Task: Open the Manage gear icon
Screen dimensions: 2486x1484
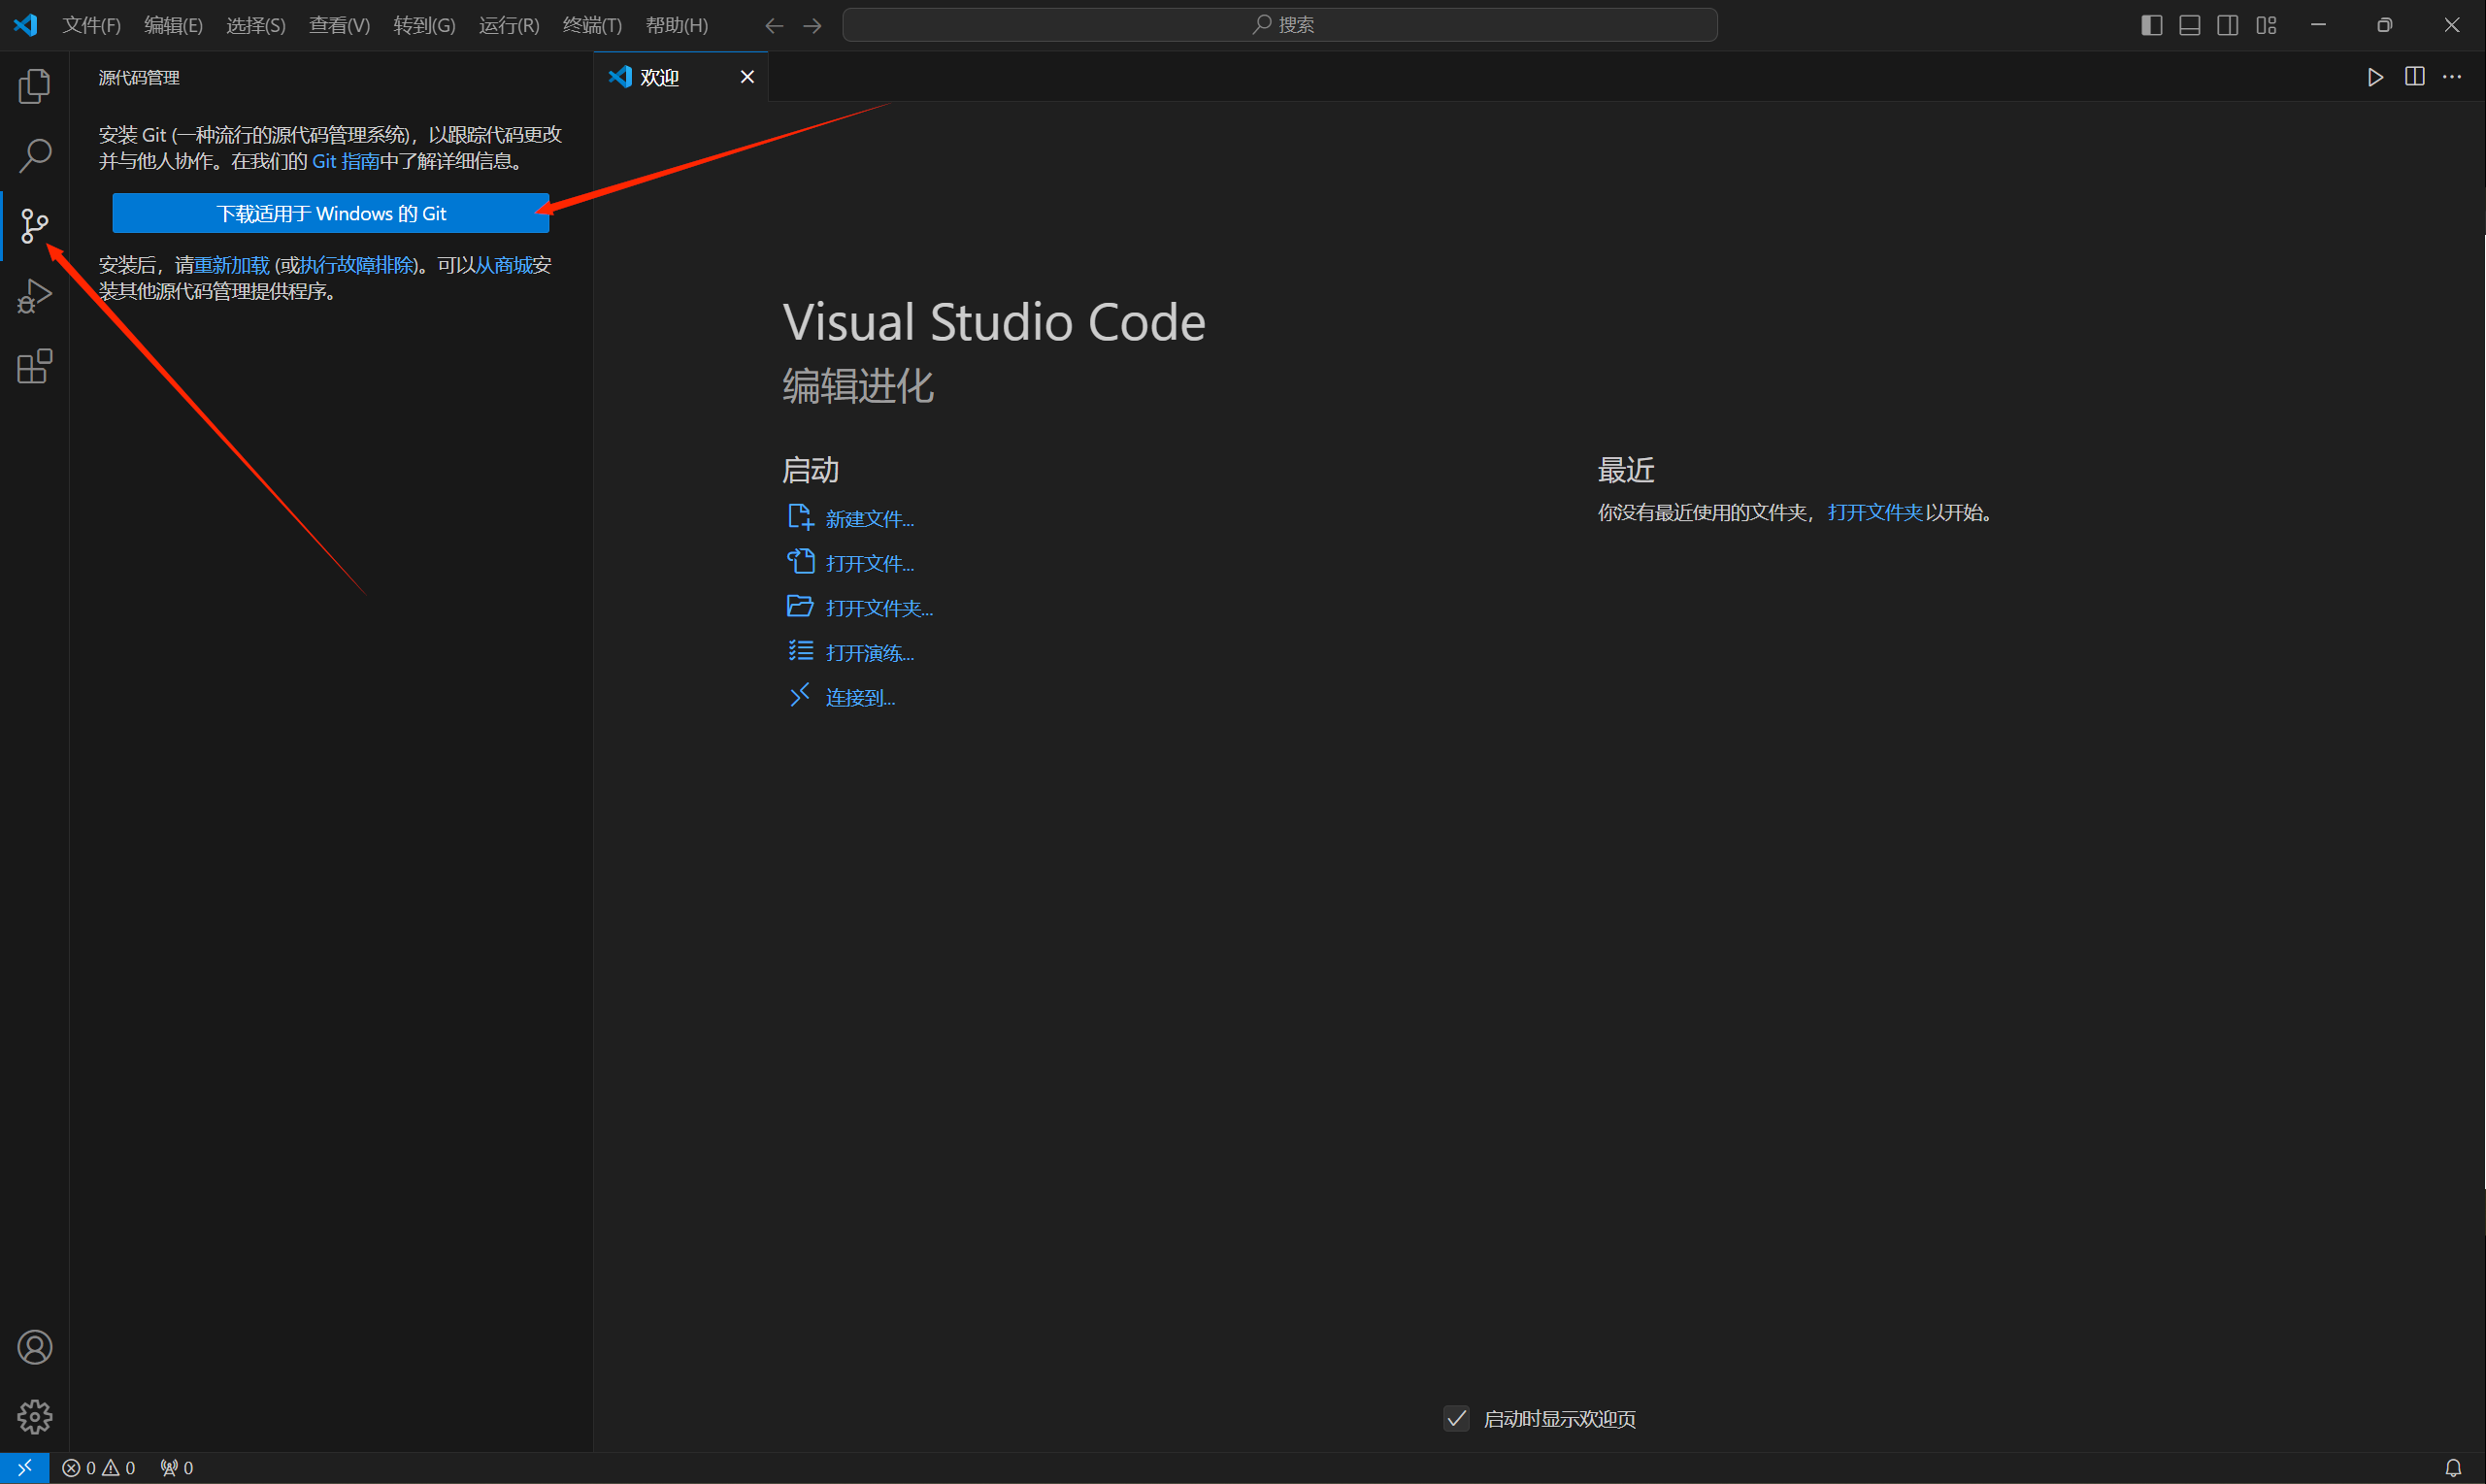Action: (x=34, y=1417)
